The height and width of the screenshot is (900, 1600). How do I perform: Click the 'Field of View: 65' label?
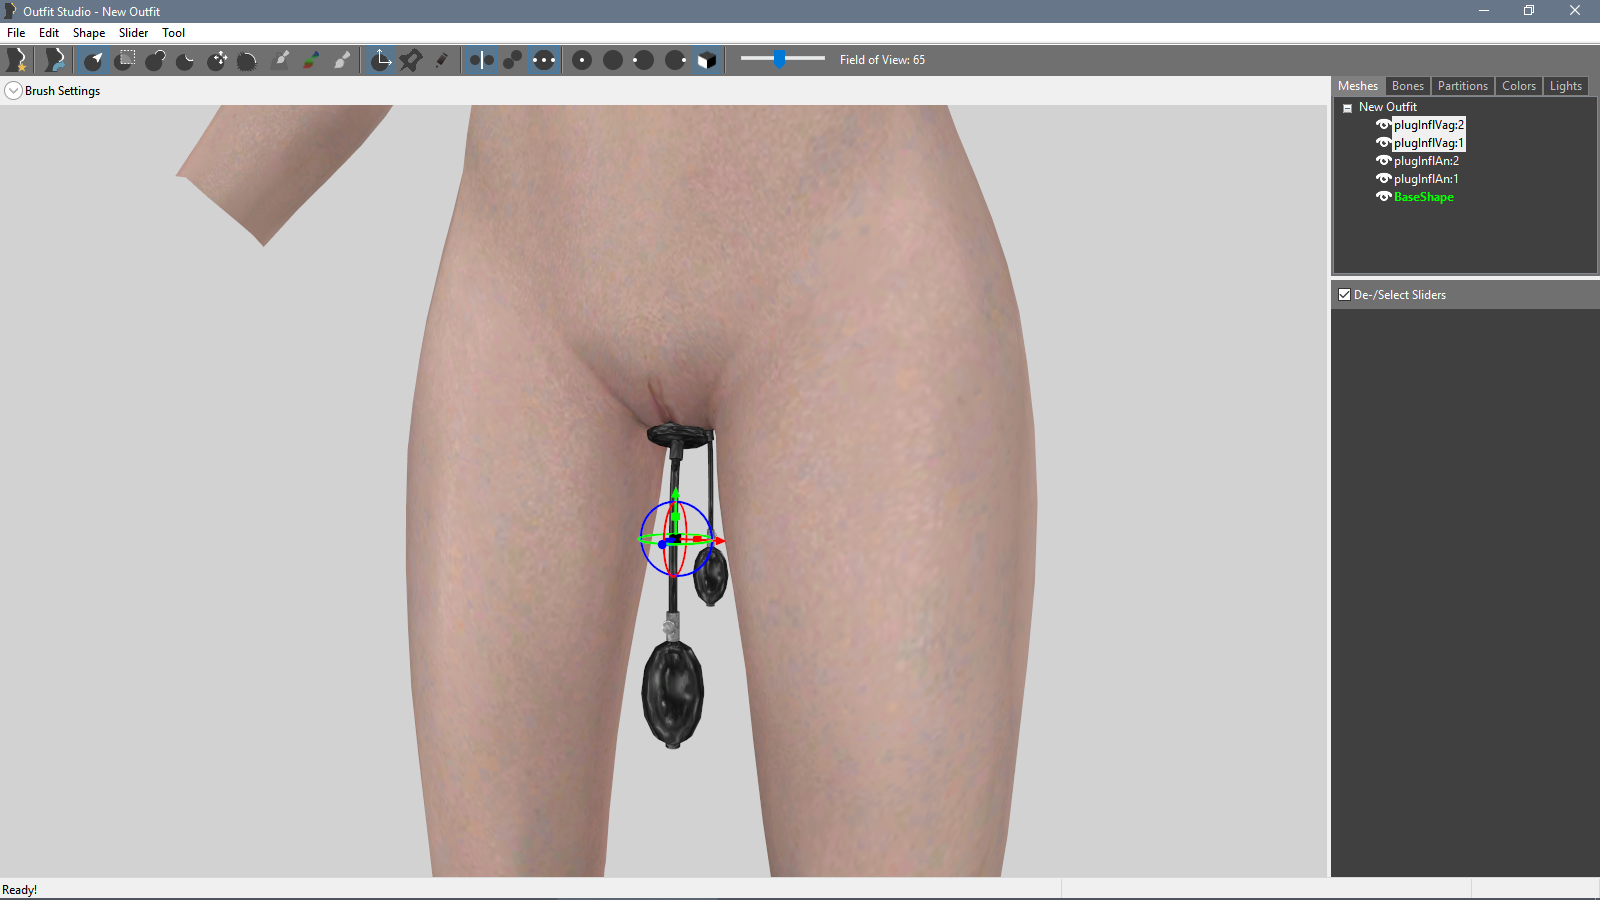point(882,60)
